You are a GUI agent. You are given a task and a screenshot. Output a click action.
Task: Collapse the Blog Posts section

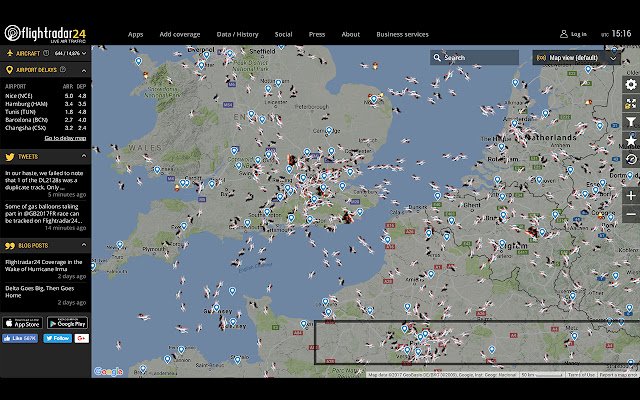(x=84, y=245)
